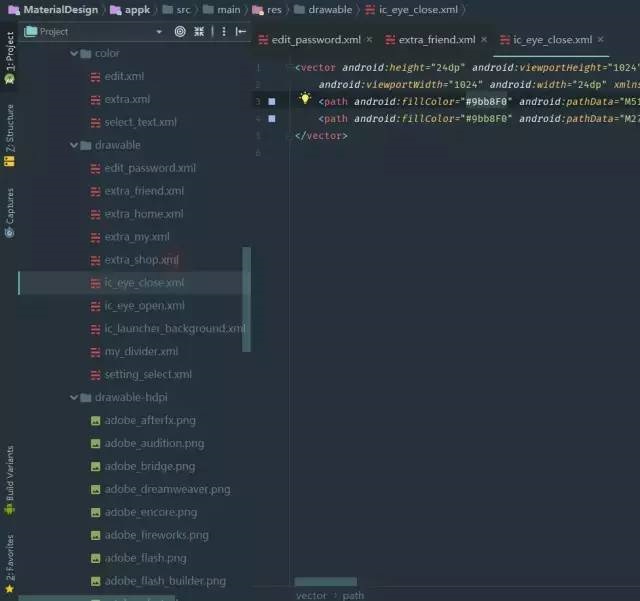Click the collapse all icon in Project panel
The width and height of the screenshot is (640, 601).
(199, 31)
